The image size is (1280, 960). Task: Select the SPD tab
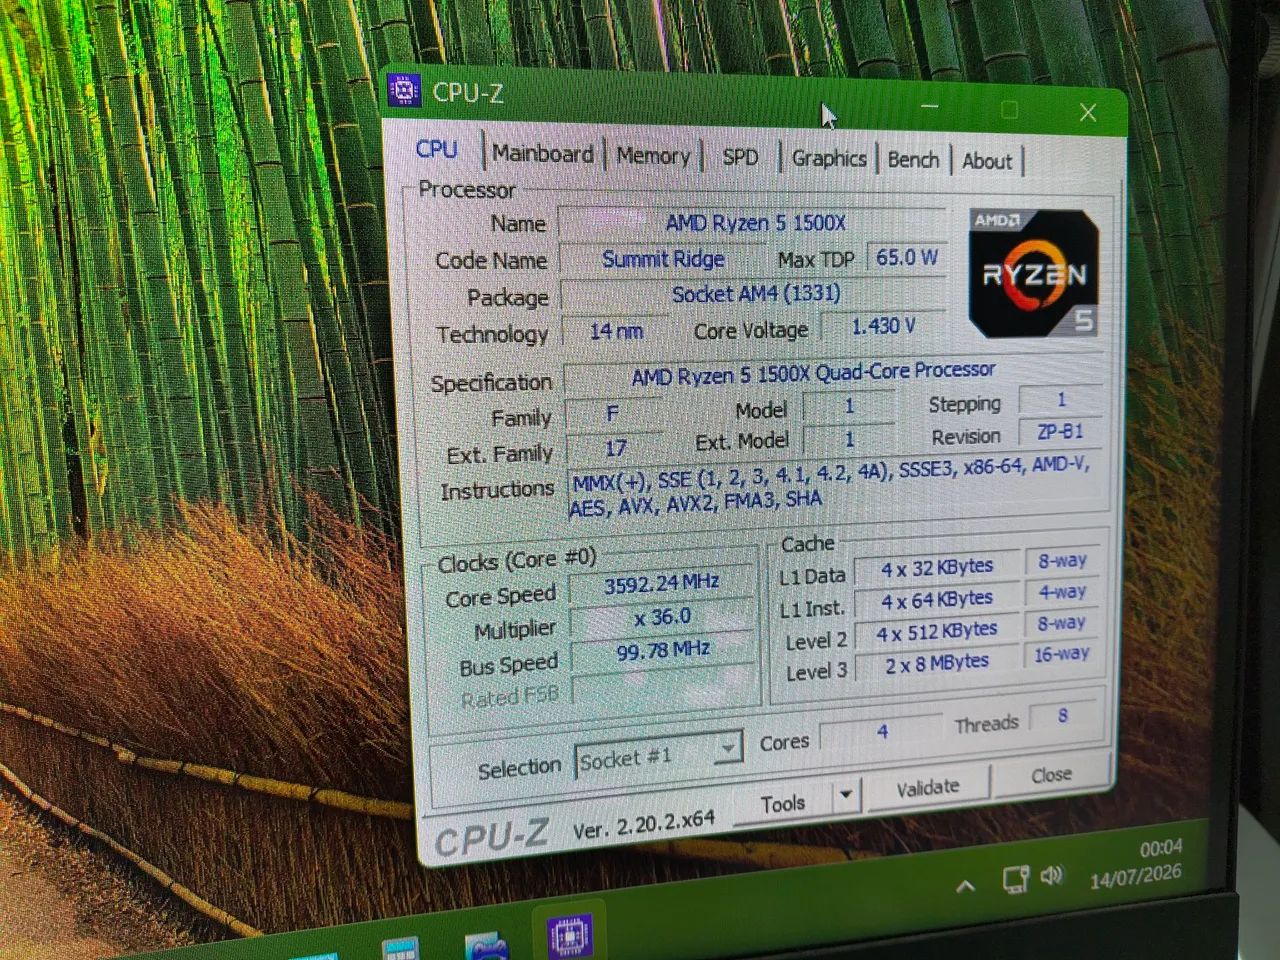(x=740, y=157)
